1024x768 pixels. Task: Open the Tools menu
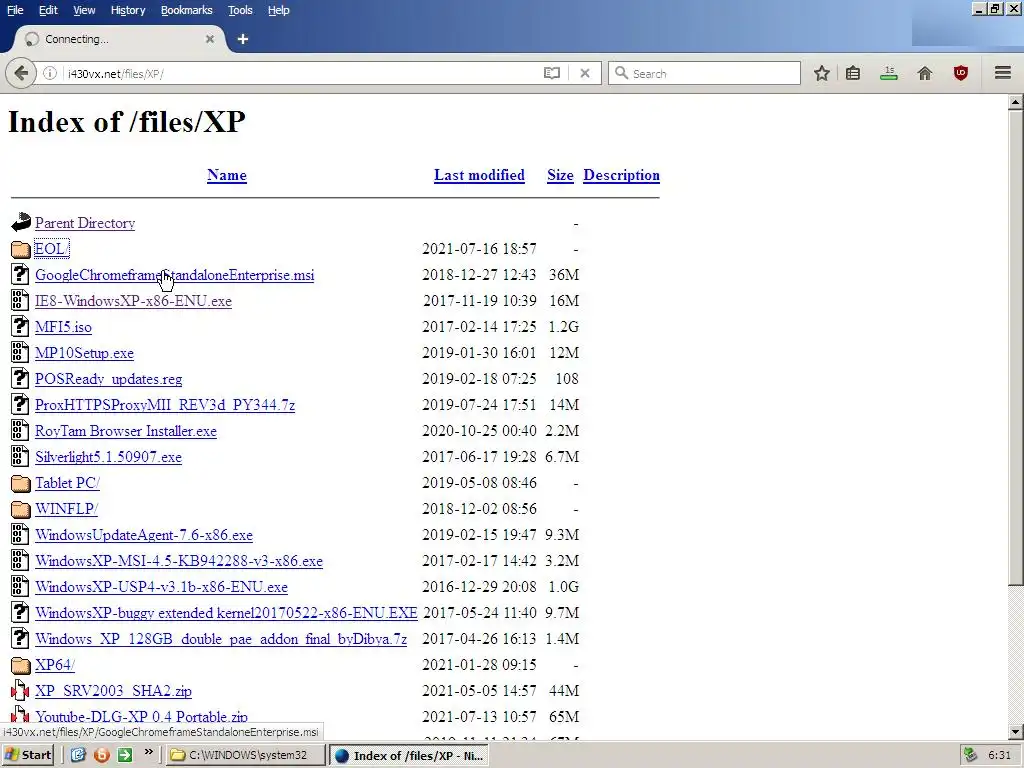(240, 10)
